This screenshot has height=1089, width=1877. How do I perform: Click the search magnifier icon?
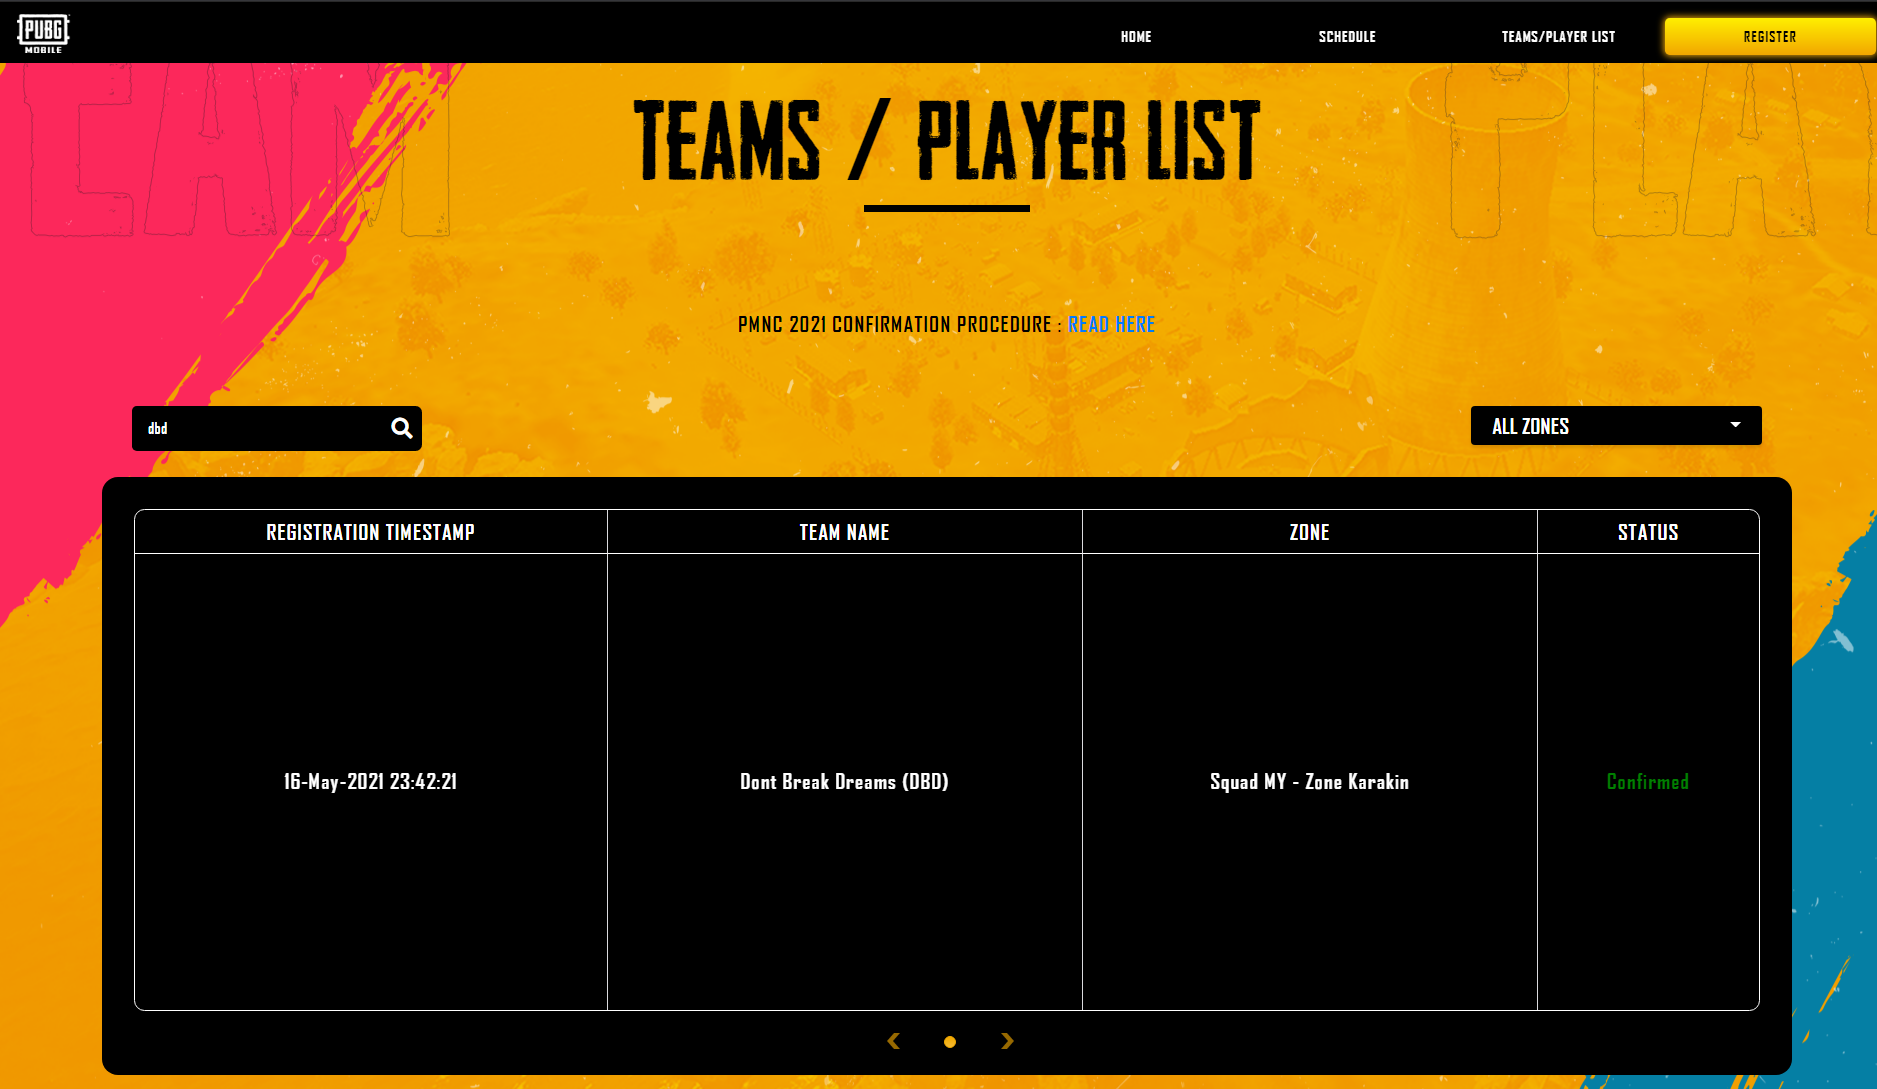pyautogui.click(x=401, y=428)
